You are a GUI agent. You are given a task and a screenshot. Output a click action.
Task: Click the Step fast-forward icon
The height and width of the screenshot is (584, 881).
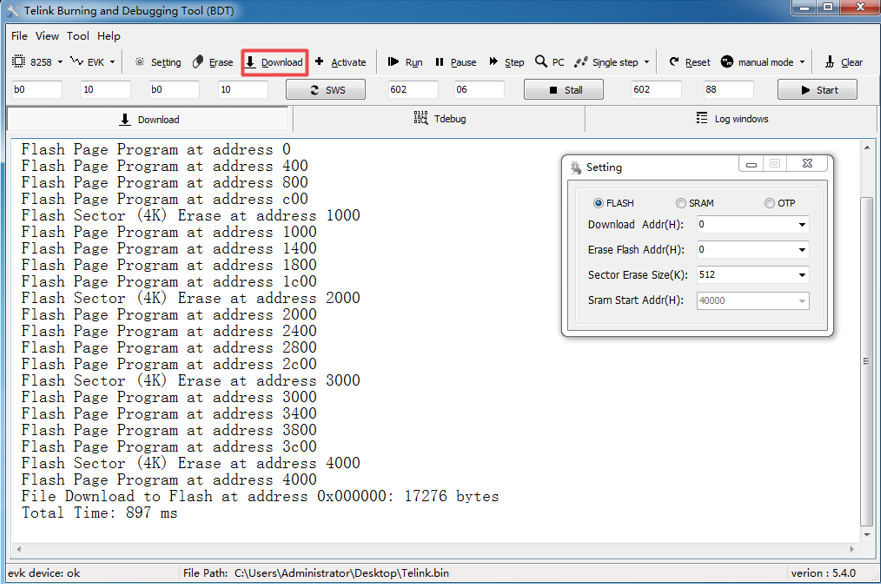point(493,61)
